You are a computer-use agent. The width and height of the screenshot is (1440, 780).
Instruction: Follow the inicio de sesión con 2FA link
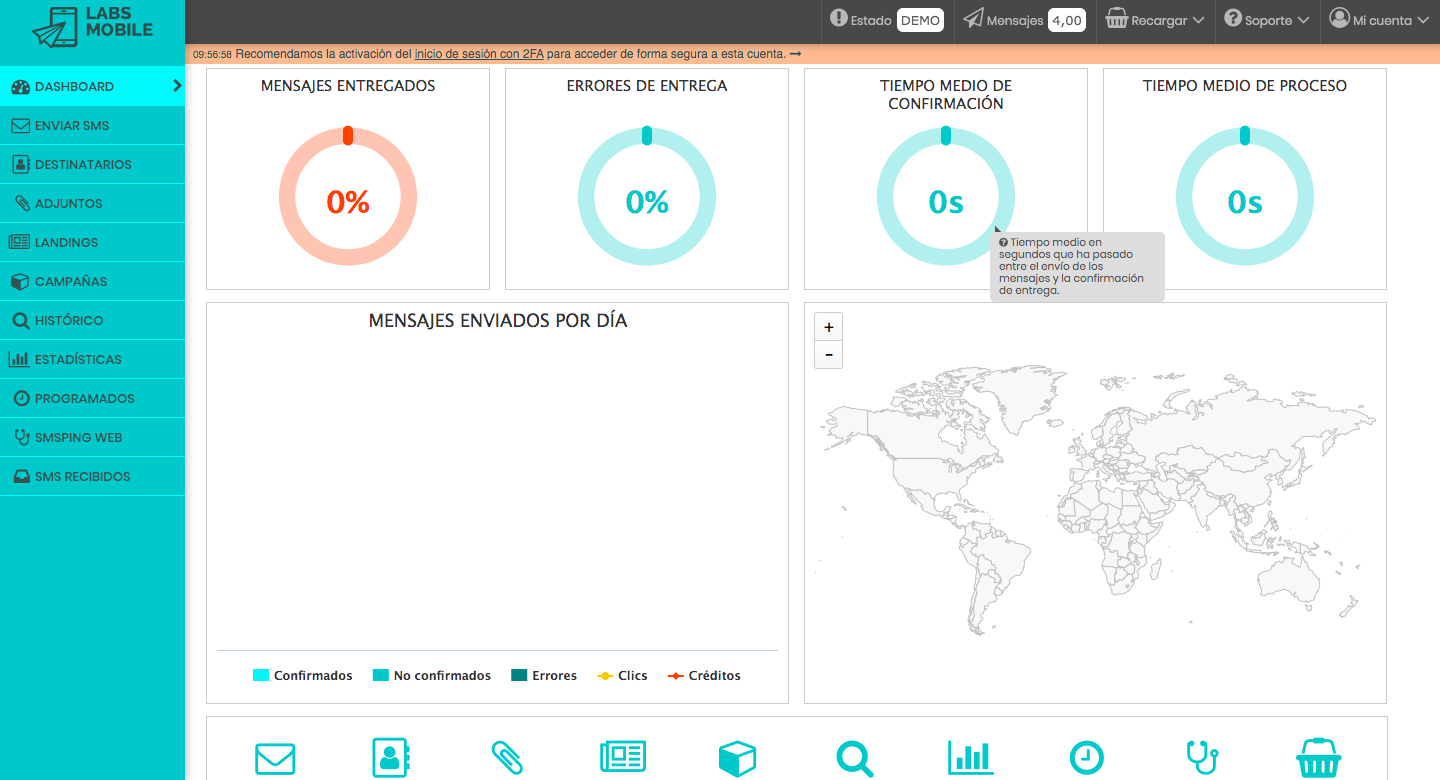(x=479, y=54)
